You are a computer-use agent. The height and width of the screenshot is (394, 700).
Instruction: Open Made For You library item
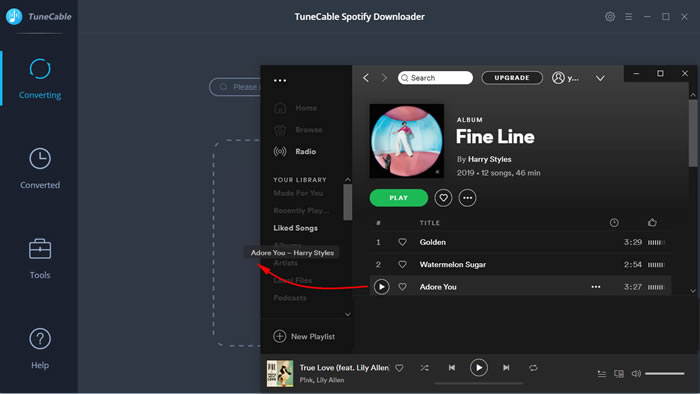coord(298,193)
